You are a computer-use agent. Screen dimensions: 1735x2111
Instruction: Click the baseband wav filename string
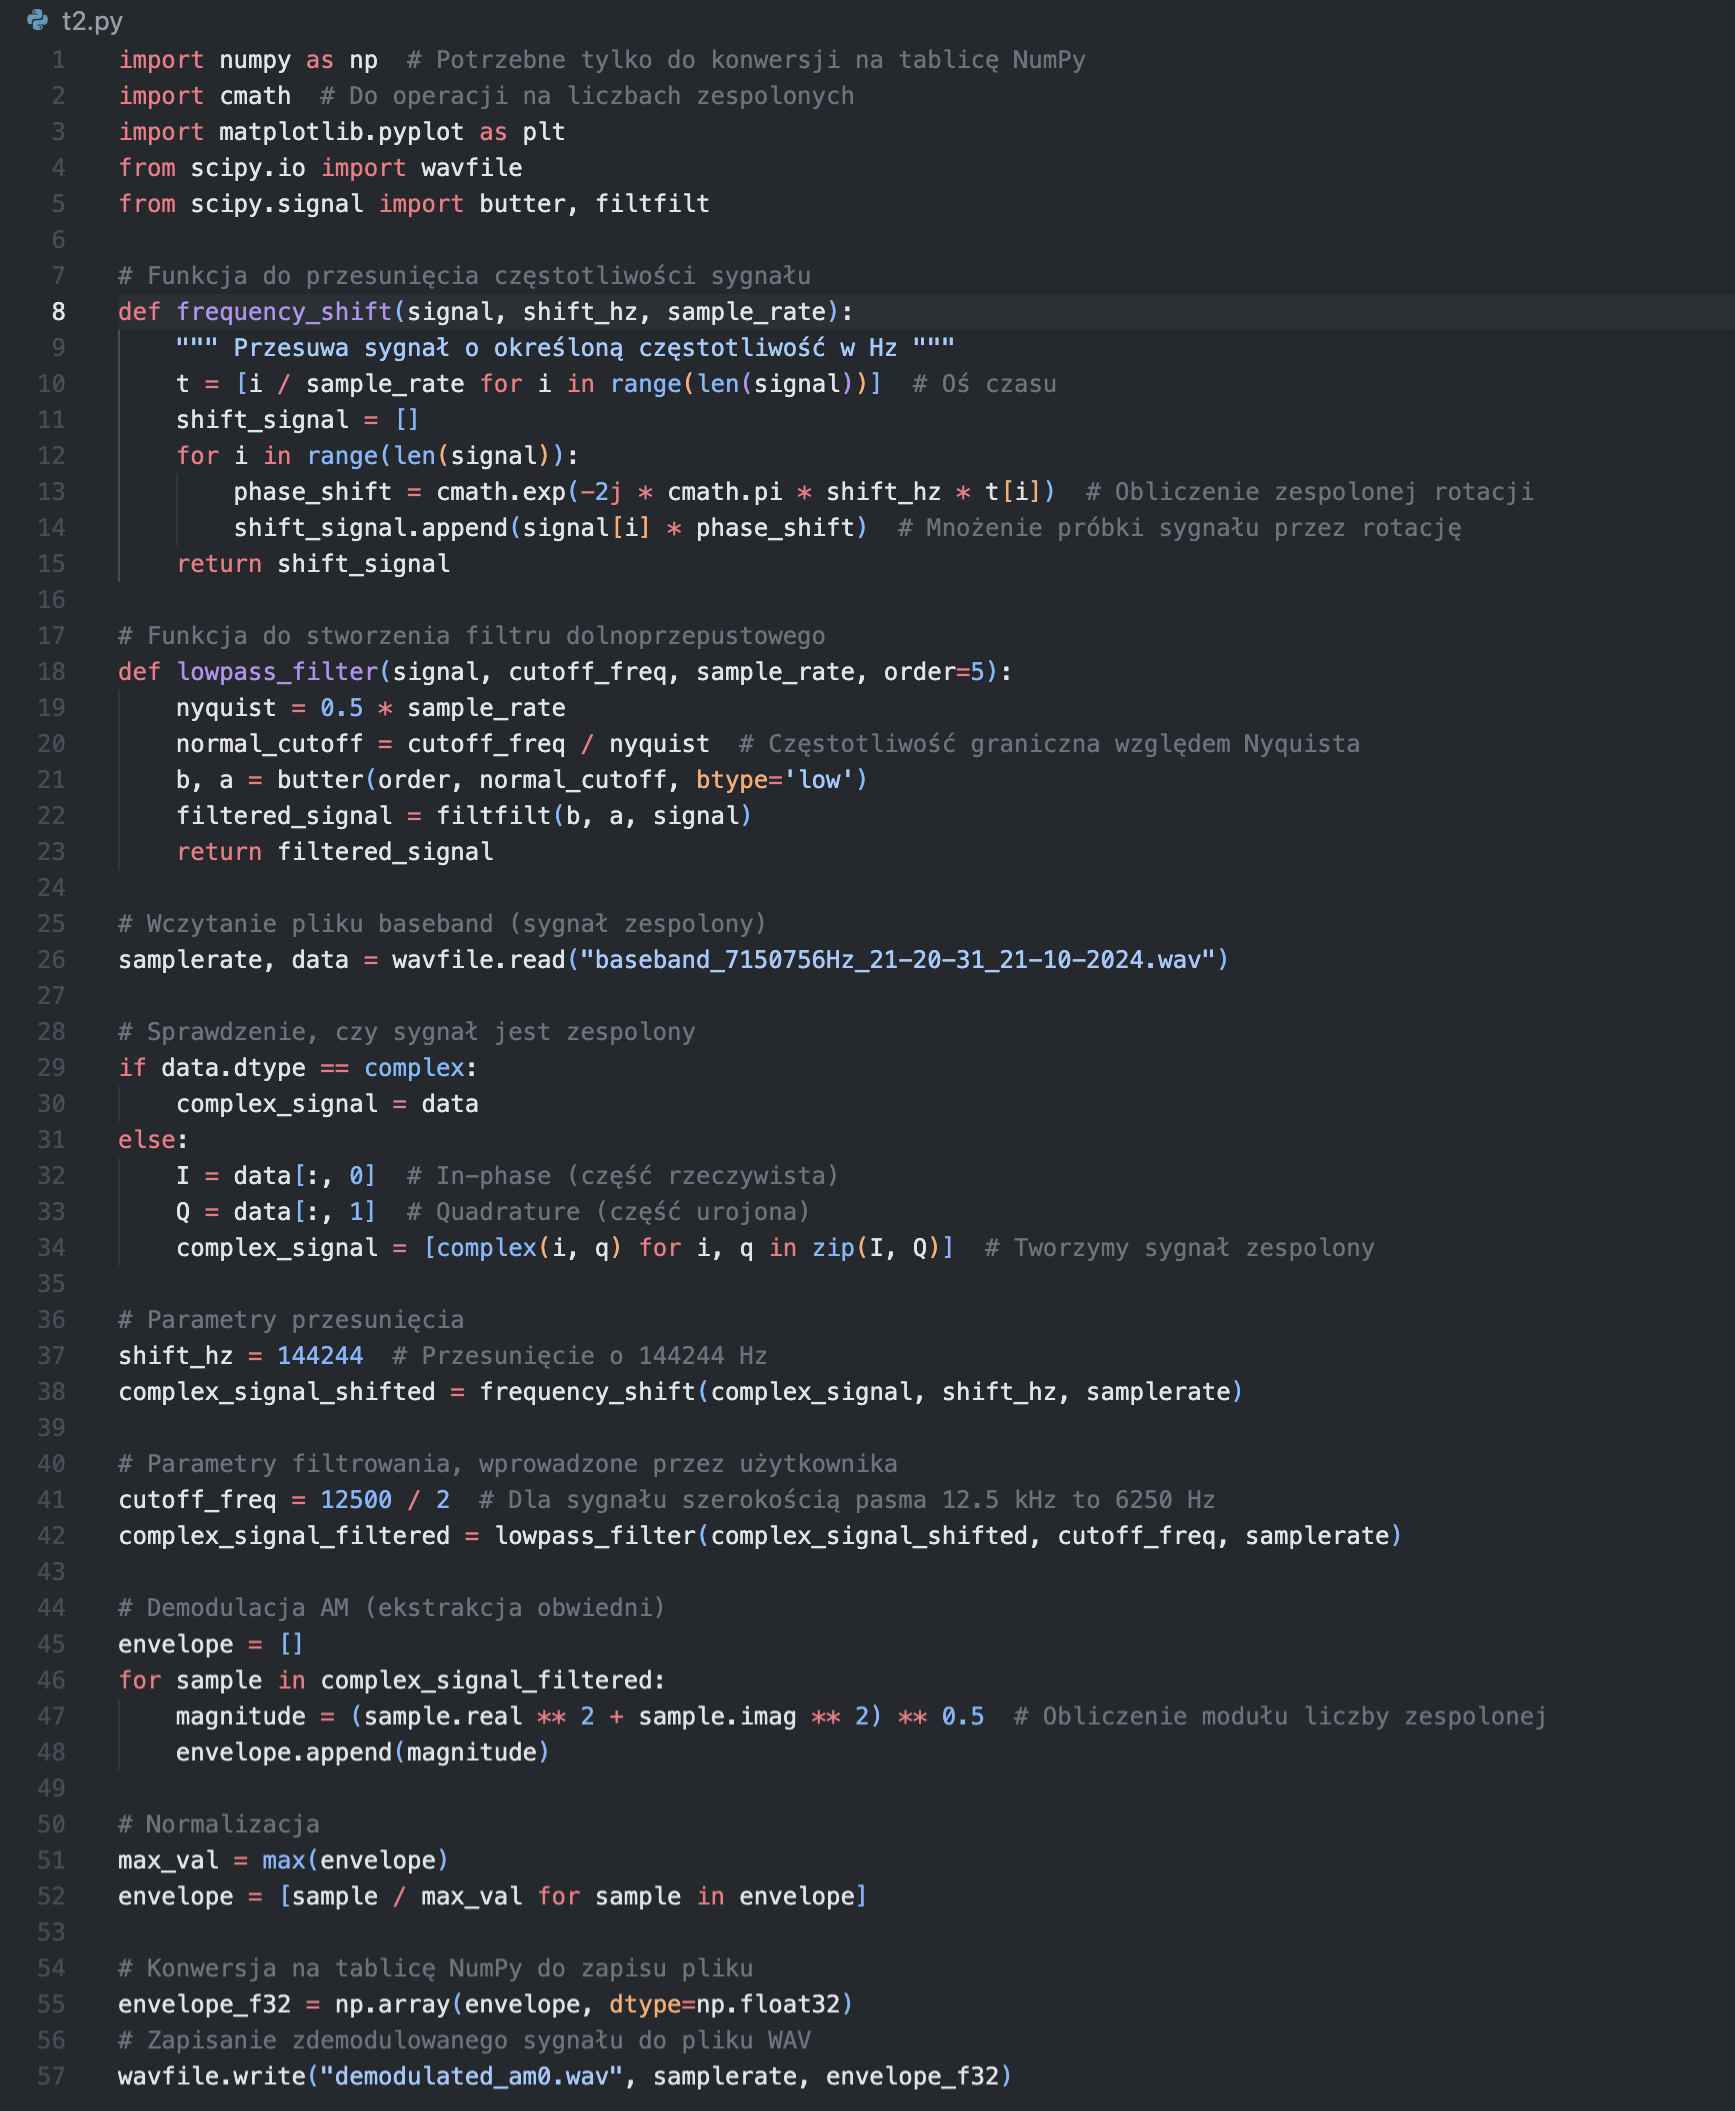(x=897, y=960)
